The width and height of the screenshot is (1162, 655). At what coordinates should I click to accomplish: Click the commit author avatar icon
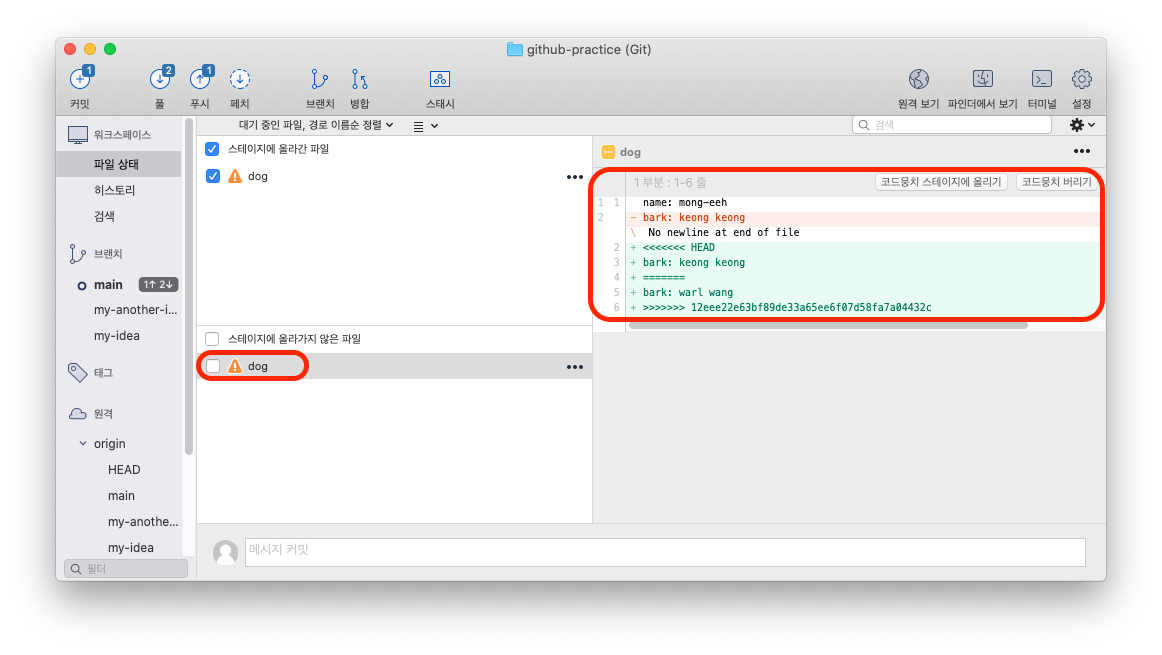point(225,553)
